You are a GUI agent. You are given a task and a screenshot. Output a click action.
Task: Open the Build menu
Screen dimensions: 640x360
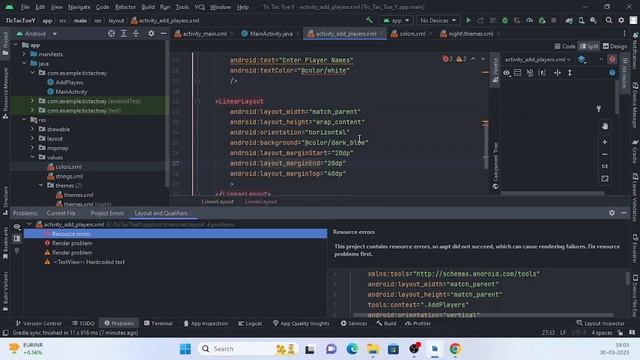click(x=148, y=7)
